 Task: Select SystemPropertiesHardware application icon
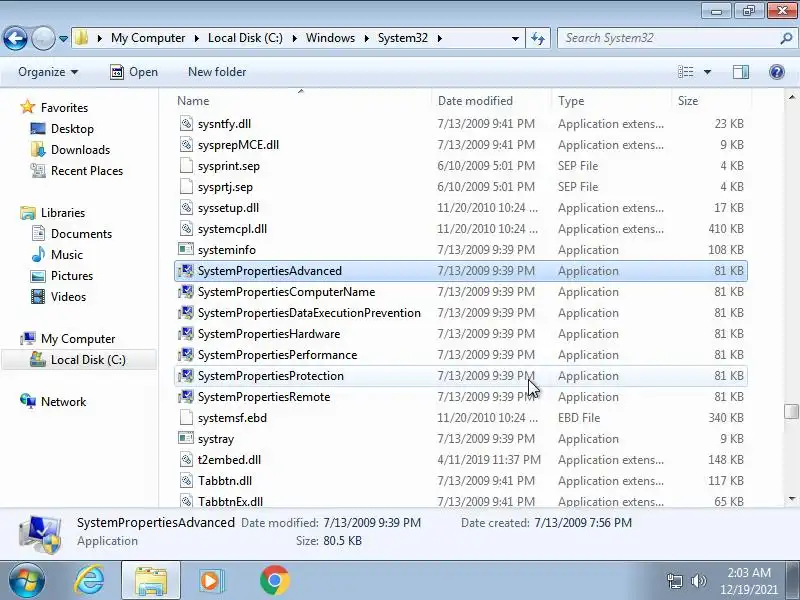click(186, 334)
